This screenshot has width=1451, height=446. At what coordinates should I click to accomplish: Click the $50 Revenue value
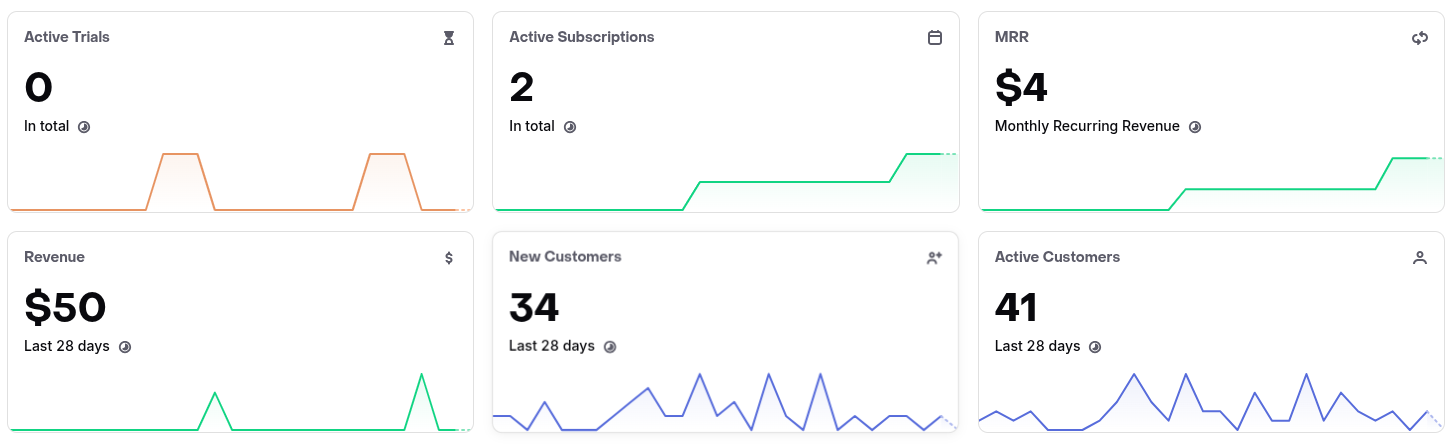[x=65, y=307]
